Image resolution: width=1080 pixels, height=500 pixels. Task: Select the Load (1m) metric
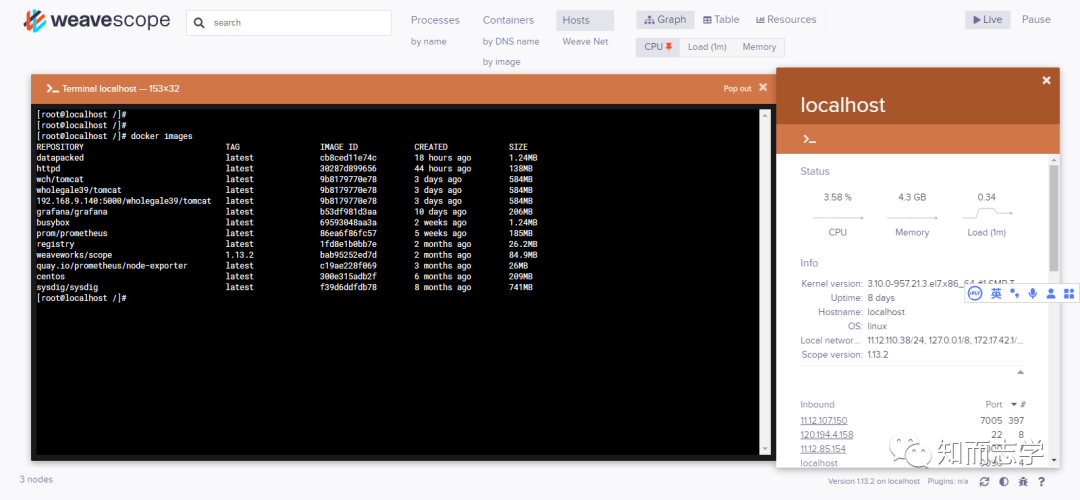(707, 47)
